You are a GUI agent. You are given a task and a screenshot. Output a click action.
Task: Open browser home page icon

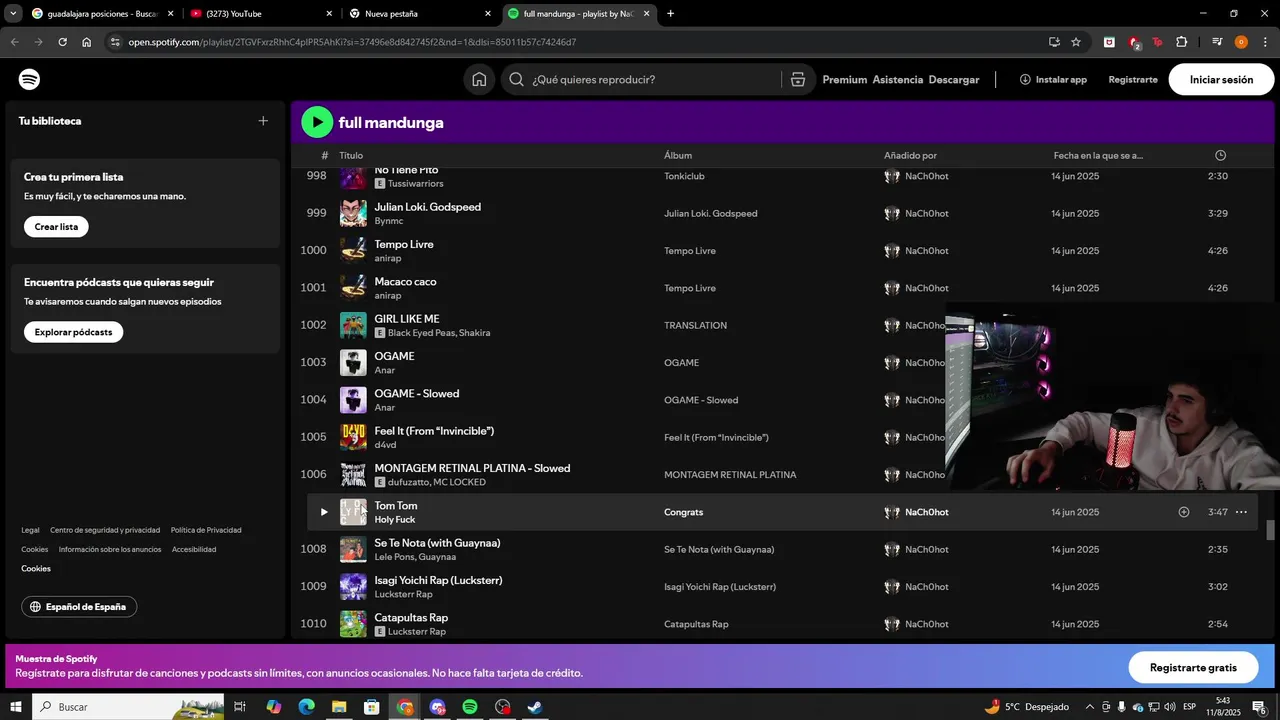point(87,42)
